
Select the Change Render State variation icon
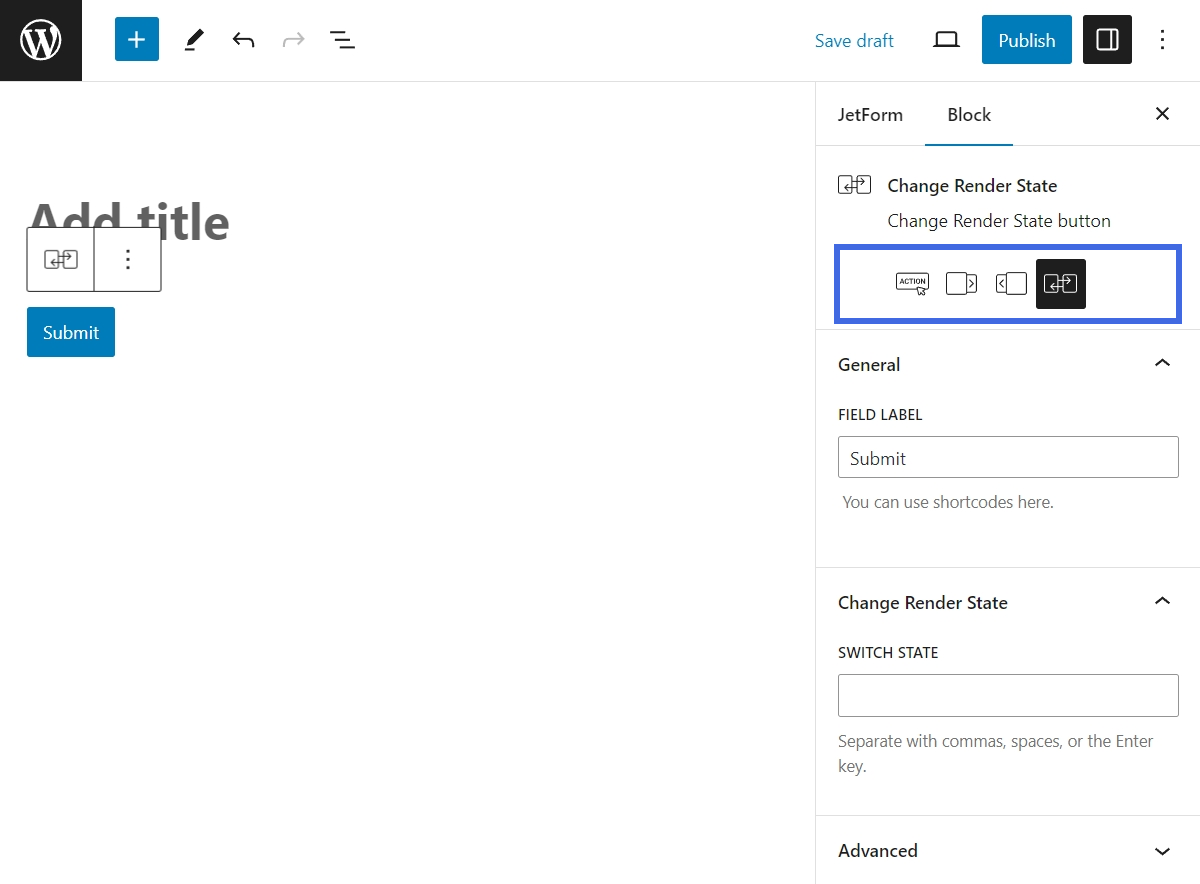click(1060, 283)
